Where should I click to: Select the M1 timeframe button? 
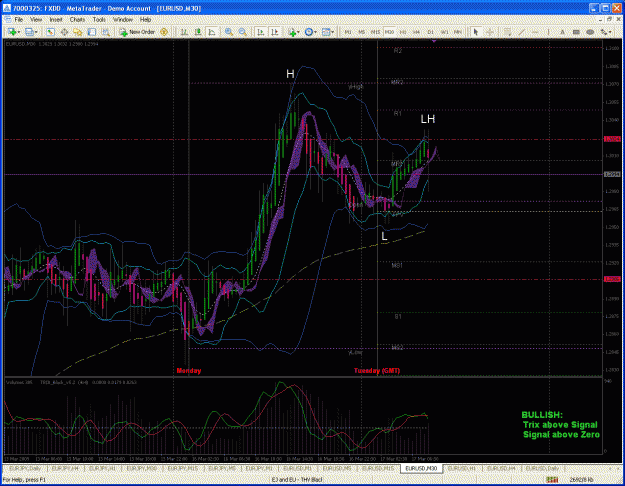[x=348, y=32]
